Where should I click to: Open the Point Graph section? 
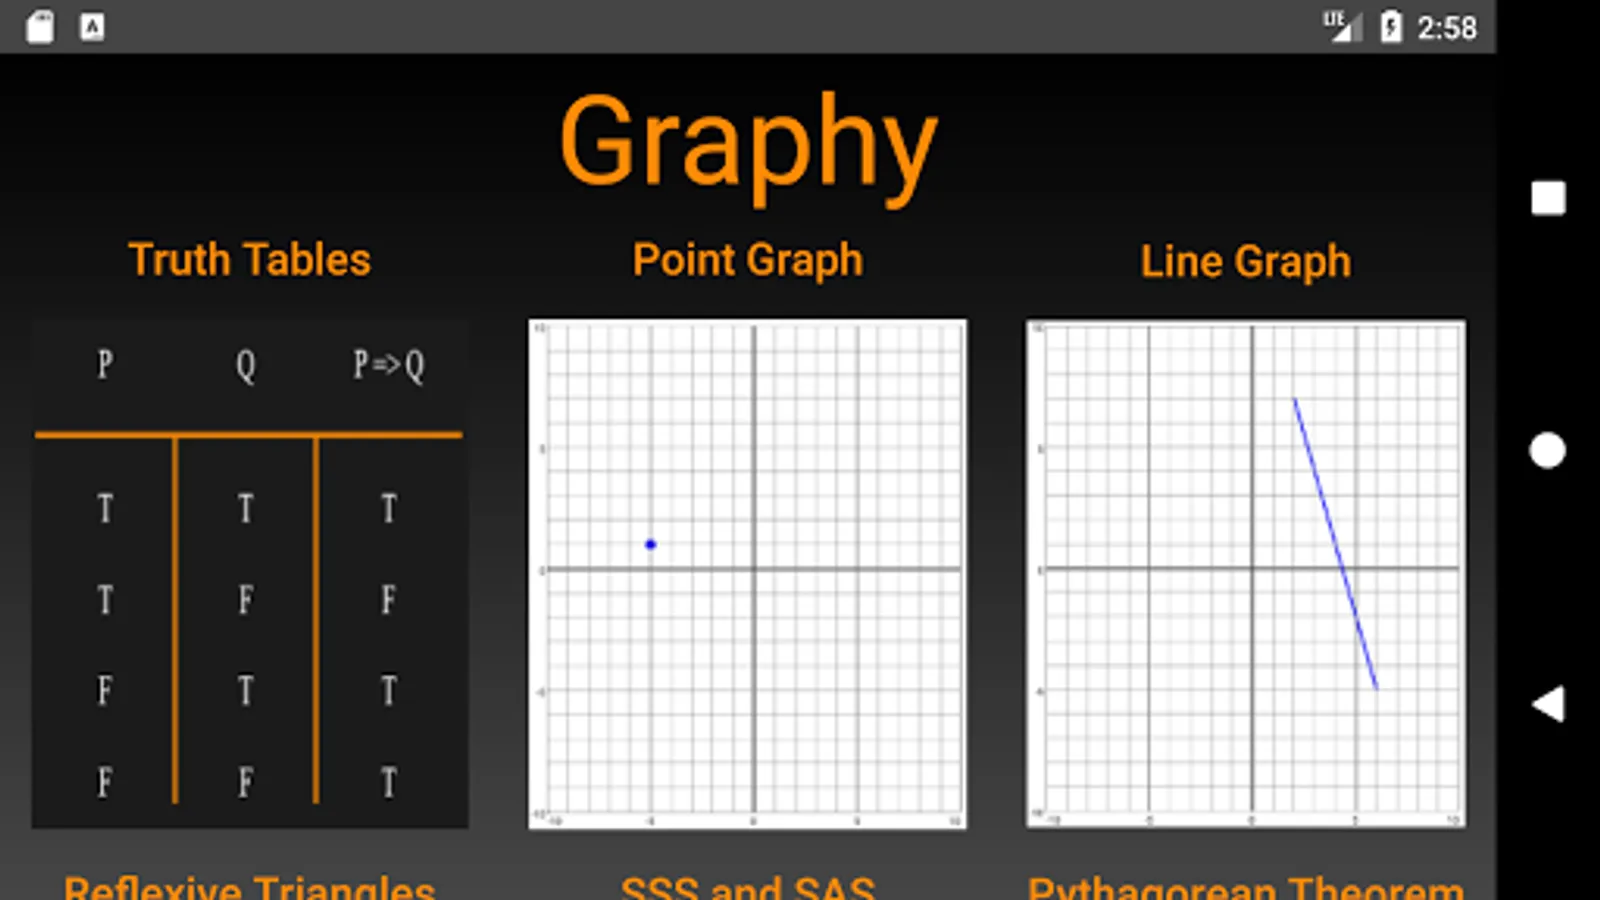(747, 261)
